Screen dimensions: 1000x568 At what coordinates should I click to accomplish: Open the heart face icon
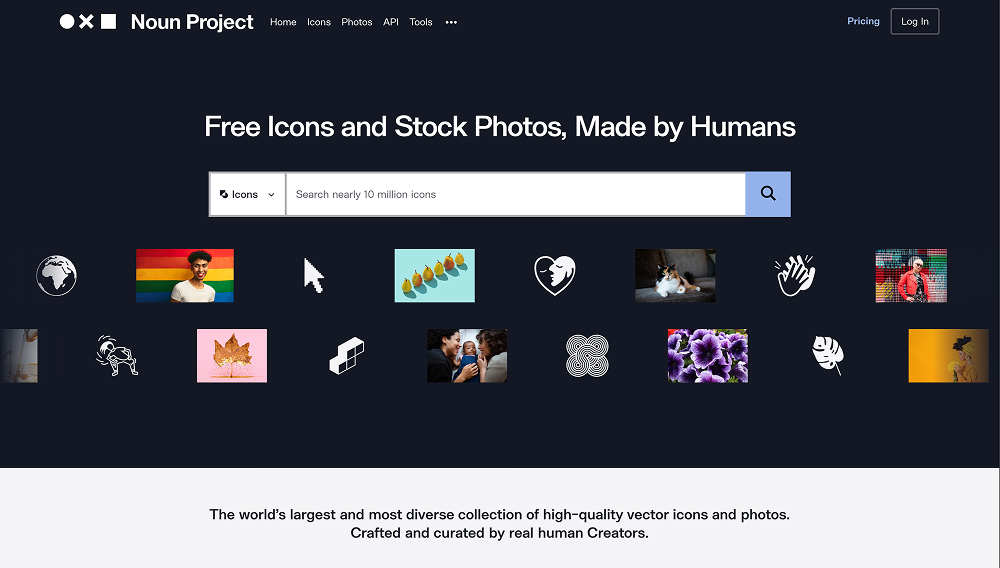click(x=555, y=275)
